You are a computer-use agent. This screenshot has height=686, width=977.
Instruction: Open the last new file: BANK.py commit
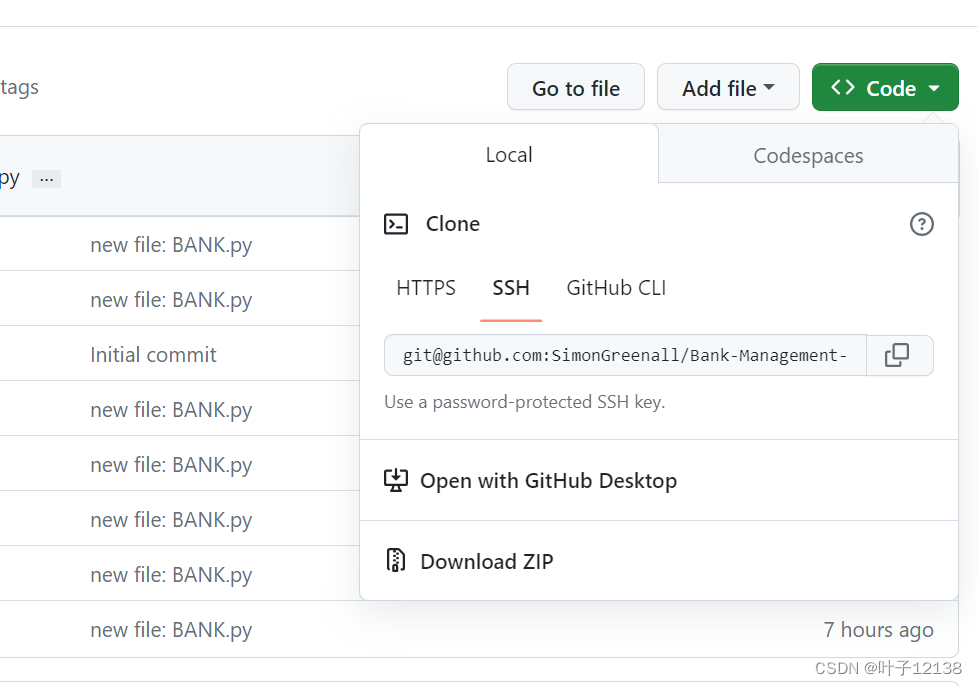pyautogui.click(x=171, y=630)
